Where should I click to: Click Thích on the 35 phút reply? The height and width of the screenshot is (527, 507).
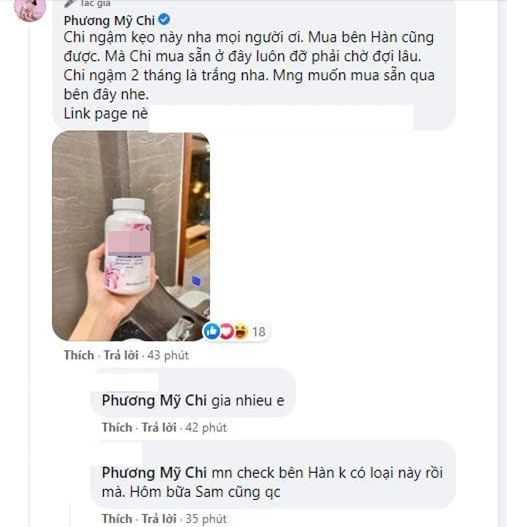(117, 519)
